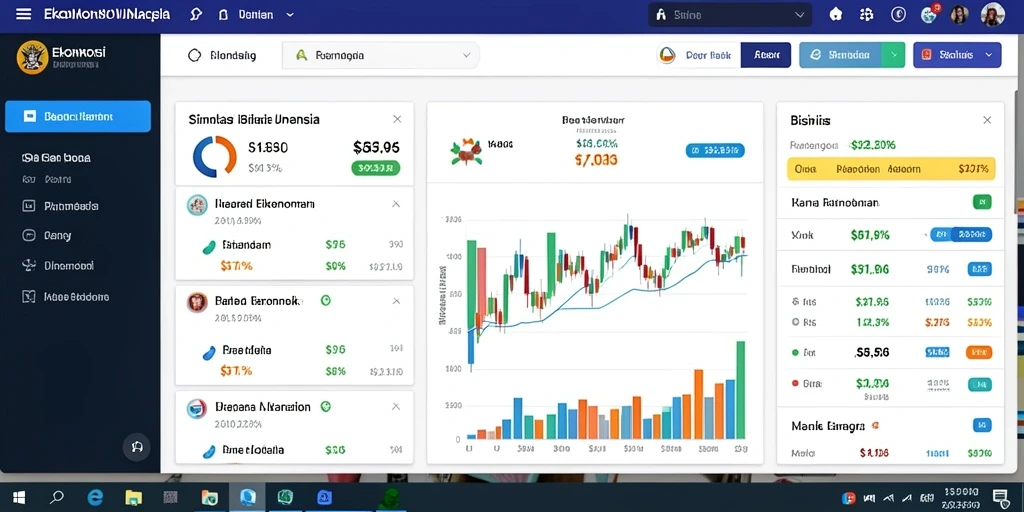Click the Sriine search field
Viewport: 1024px width, 512px height.
pyautogui.click(x=730, y=14)
